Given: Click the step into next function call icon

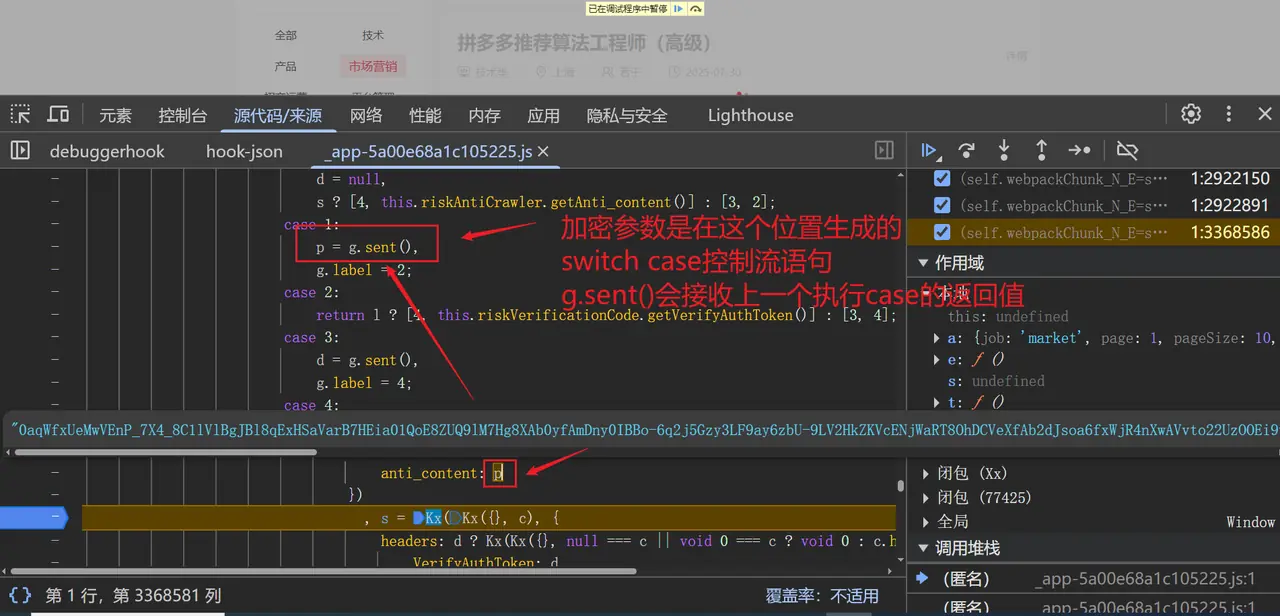Looking at the screenshot, I should click(1003, 150).
